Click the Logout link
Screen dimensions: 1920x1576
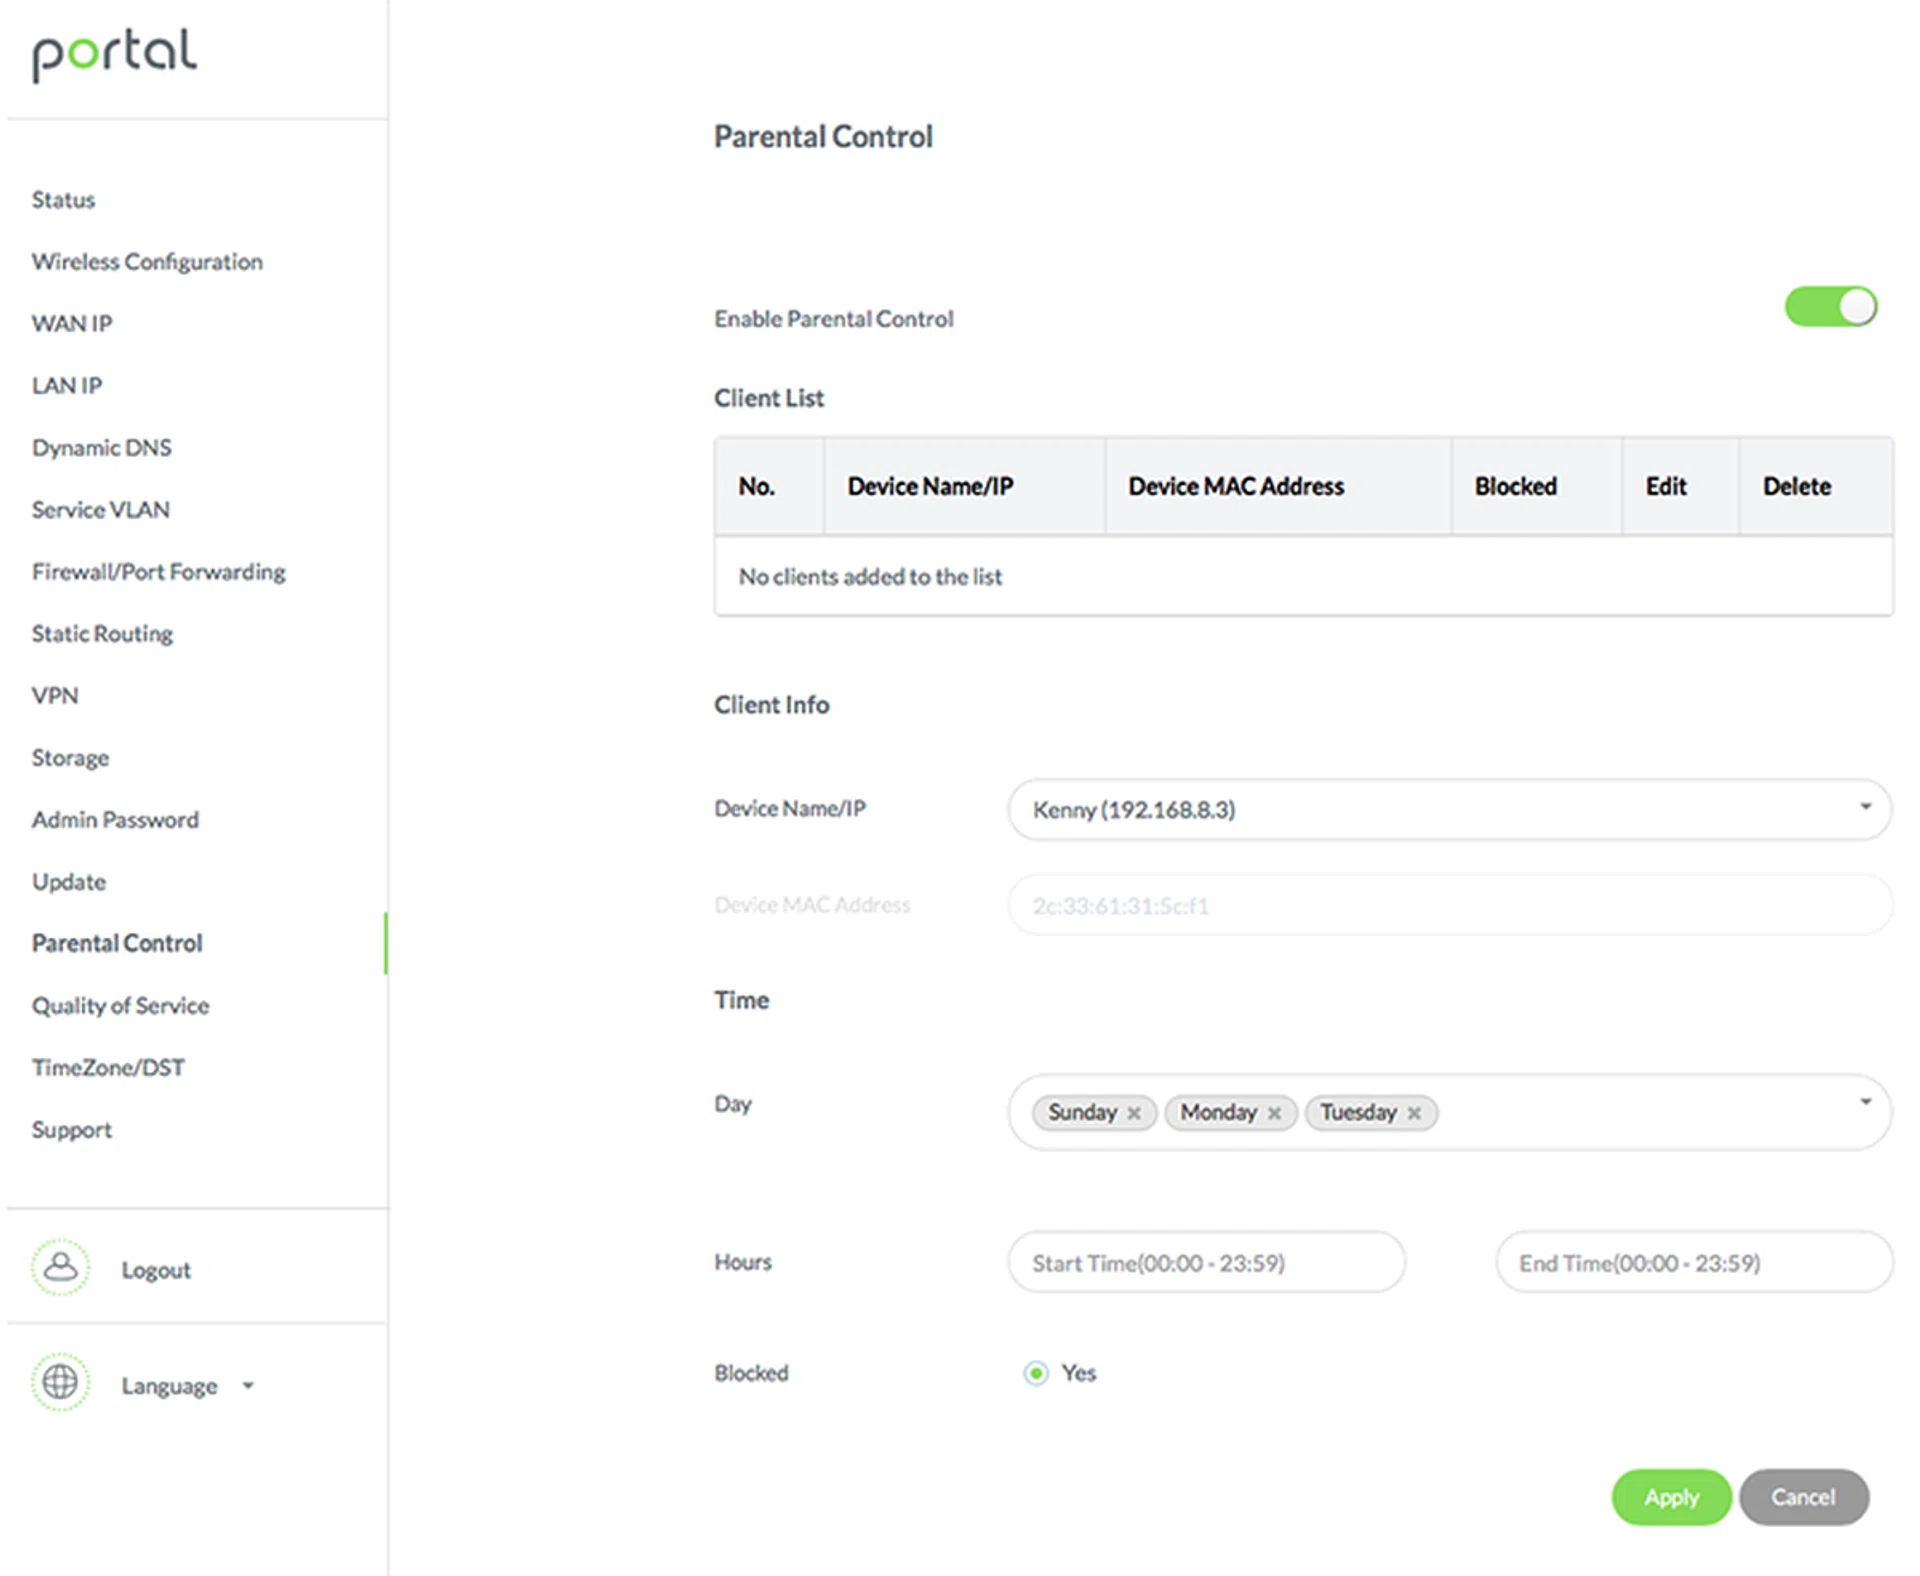click(x=156, y=1269)
